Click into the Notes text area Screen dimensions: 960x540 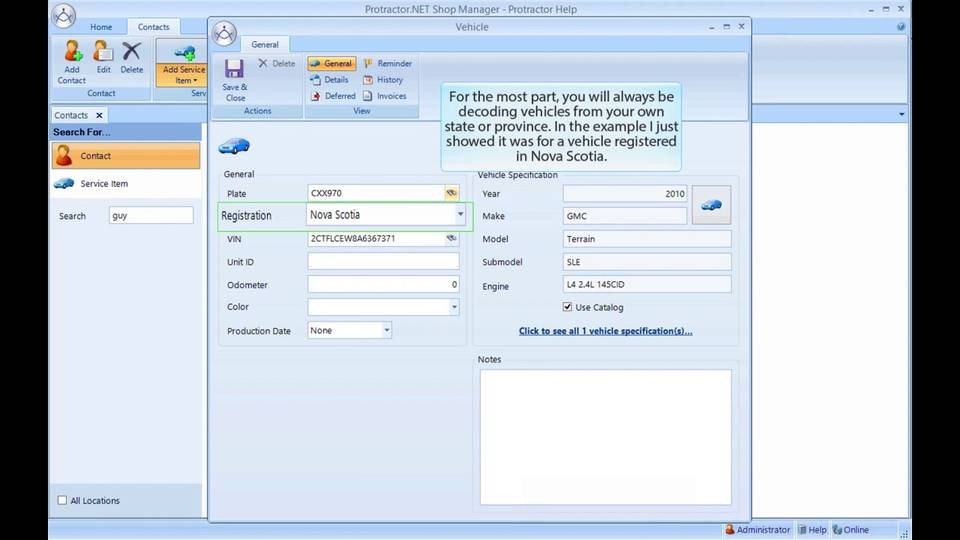click(606, 437)
